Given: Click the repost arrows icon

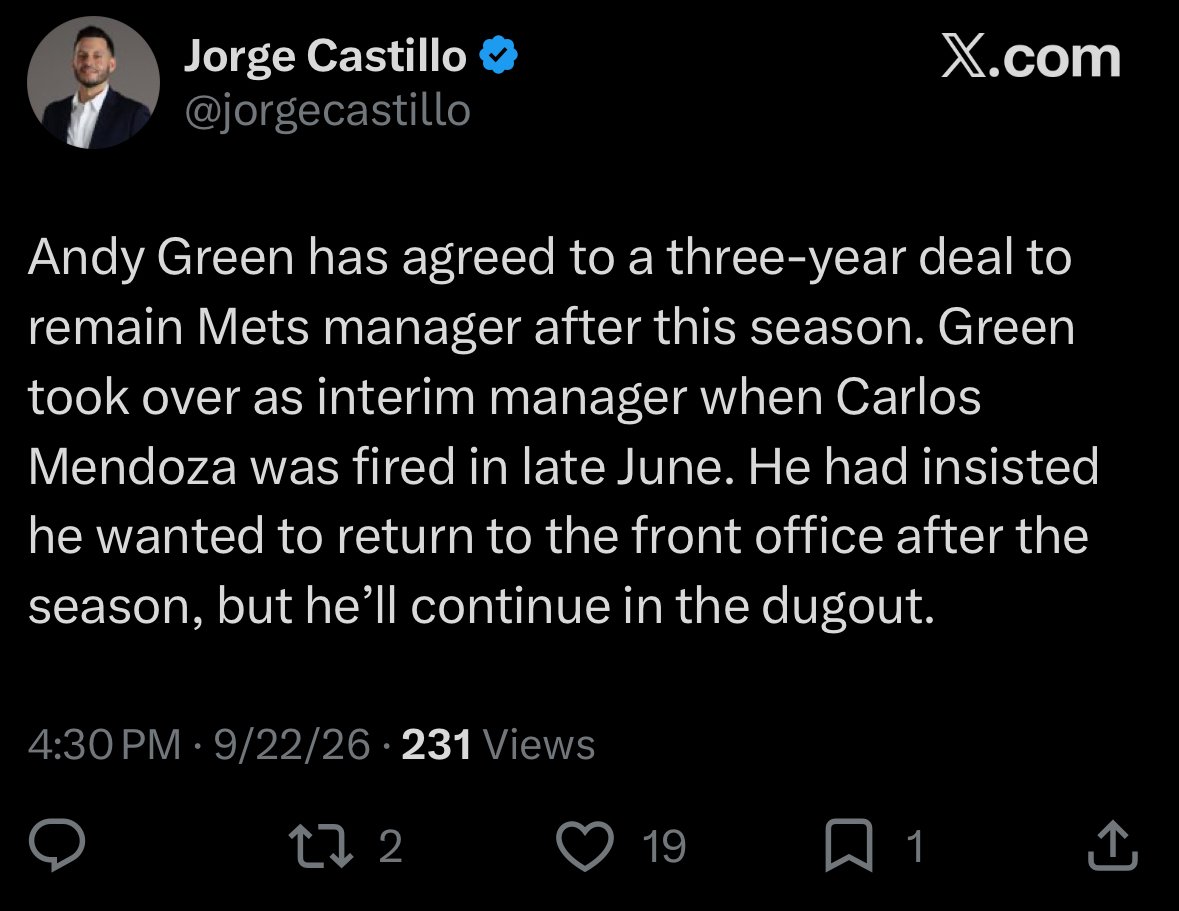Looking at the screenshot, I should click(x=322, y=846).
